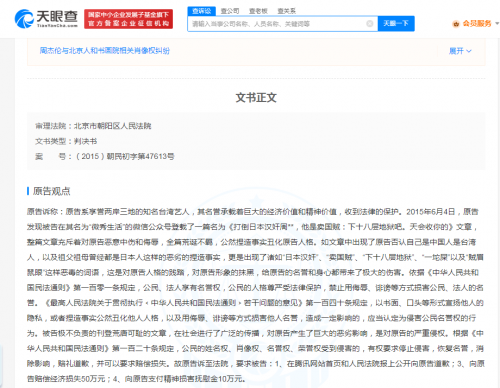Screen dimensions: 500x388
Task: Click the case number 朝民初字第47613号
Action: (x=140, y=156)
